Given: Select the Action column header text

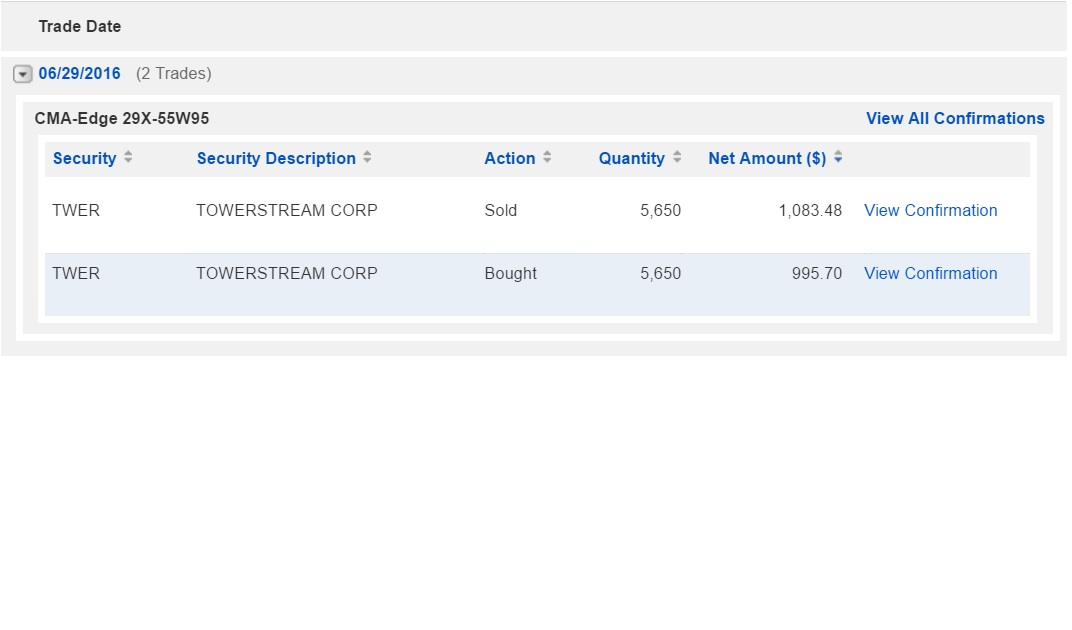Looking at the screenshot, I should tap(509, 158).
